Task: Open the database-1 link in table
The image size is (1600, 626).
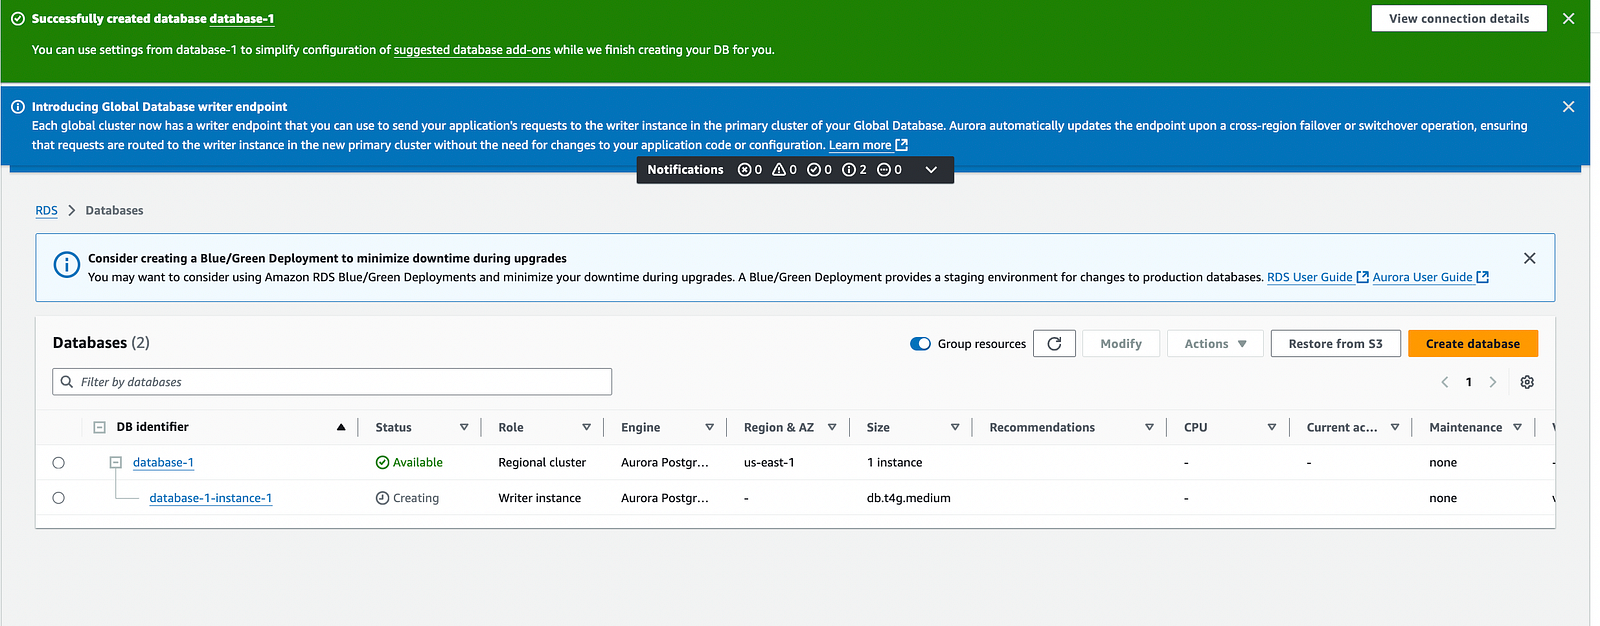Action: 163,463
